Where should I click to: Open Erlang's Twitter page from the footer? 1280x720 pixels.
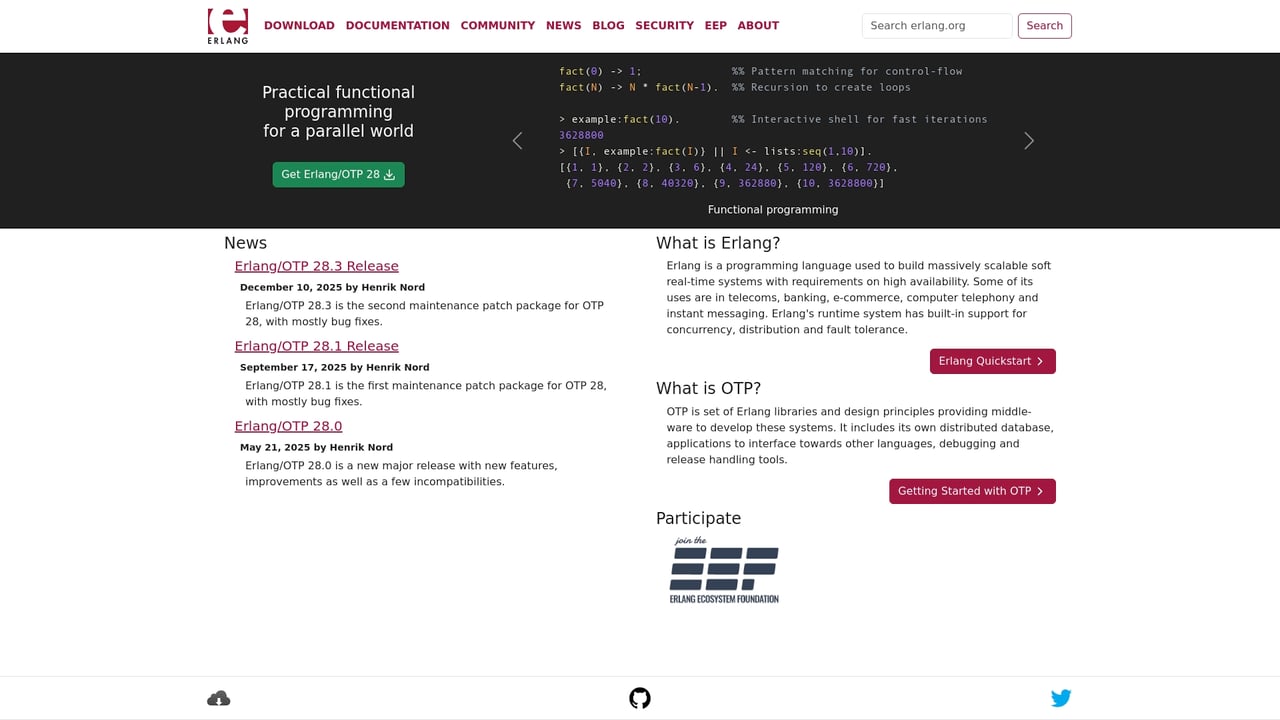point(1061,697)
